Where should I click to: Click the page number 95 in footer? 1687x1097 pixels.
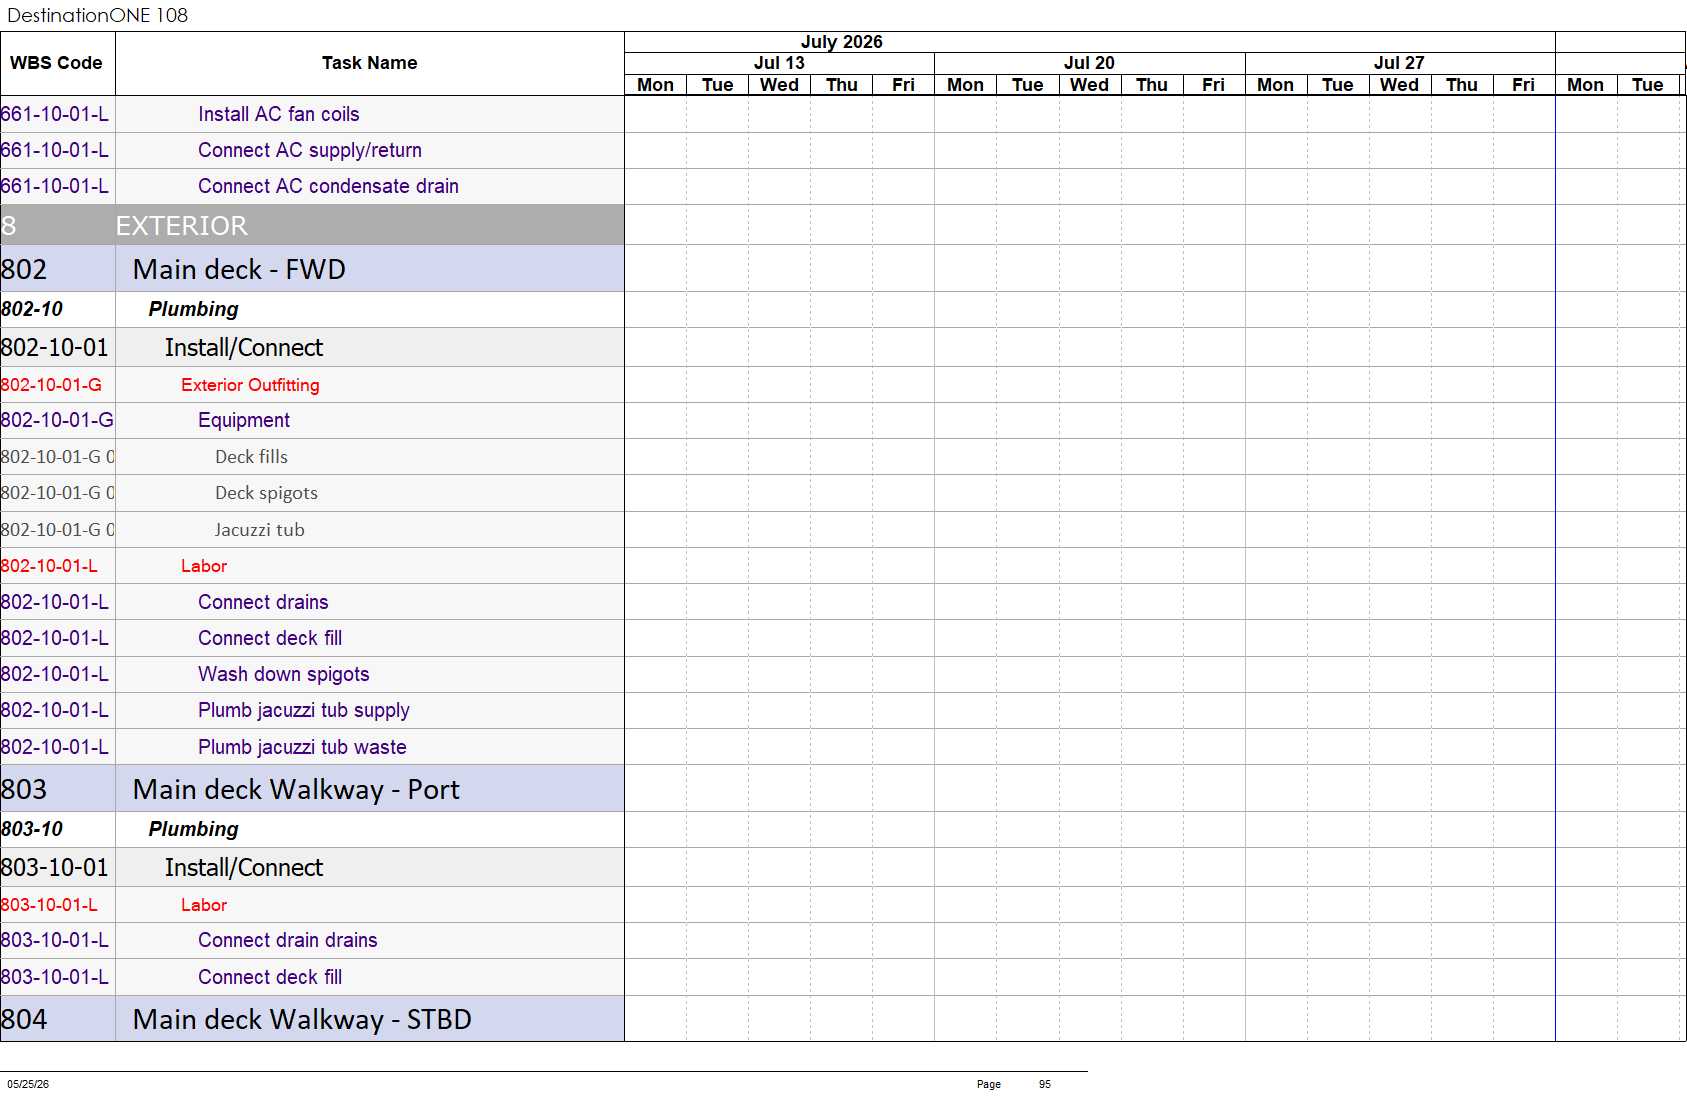click(x=1044, y=1084)
